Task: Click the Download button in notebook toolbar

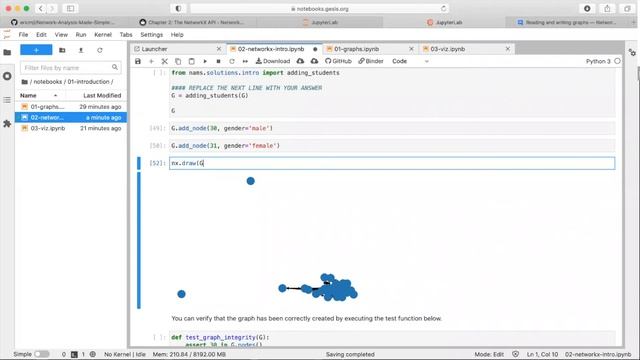Action: pos(273,61)
